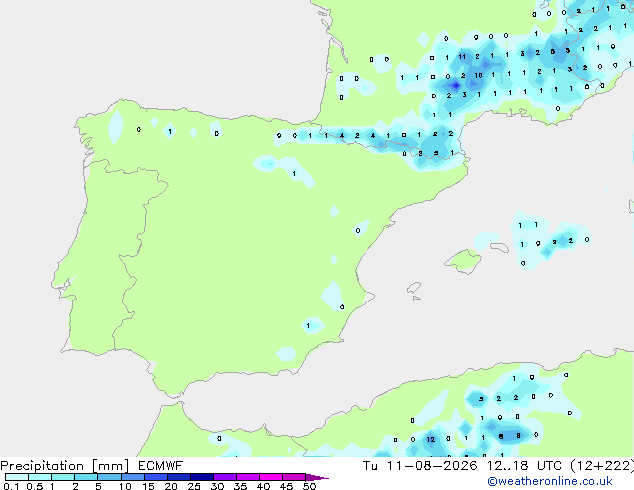This screenshot has width=634, height=490.
Task: Click the 'ECMWF' model label
Action: (161, 466)
